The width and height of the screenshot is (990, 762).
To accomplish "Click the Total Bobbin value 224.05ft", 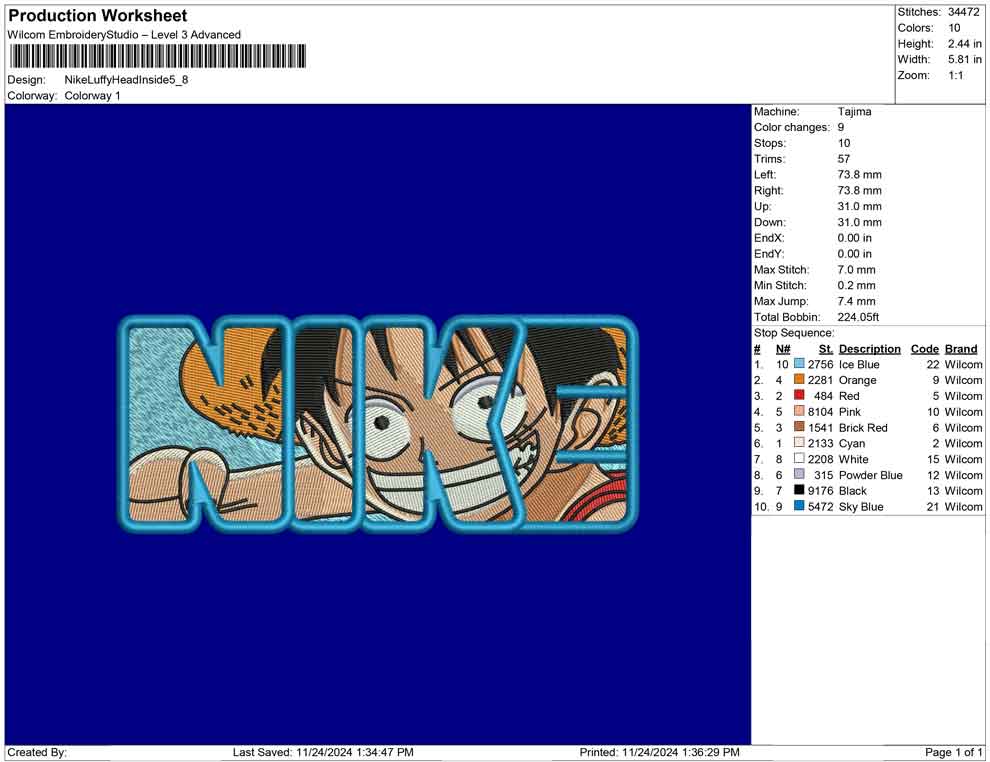I will (858, 316).
